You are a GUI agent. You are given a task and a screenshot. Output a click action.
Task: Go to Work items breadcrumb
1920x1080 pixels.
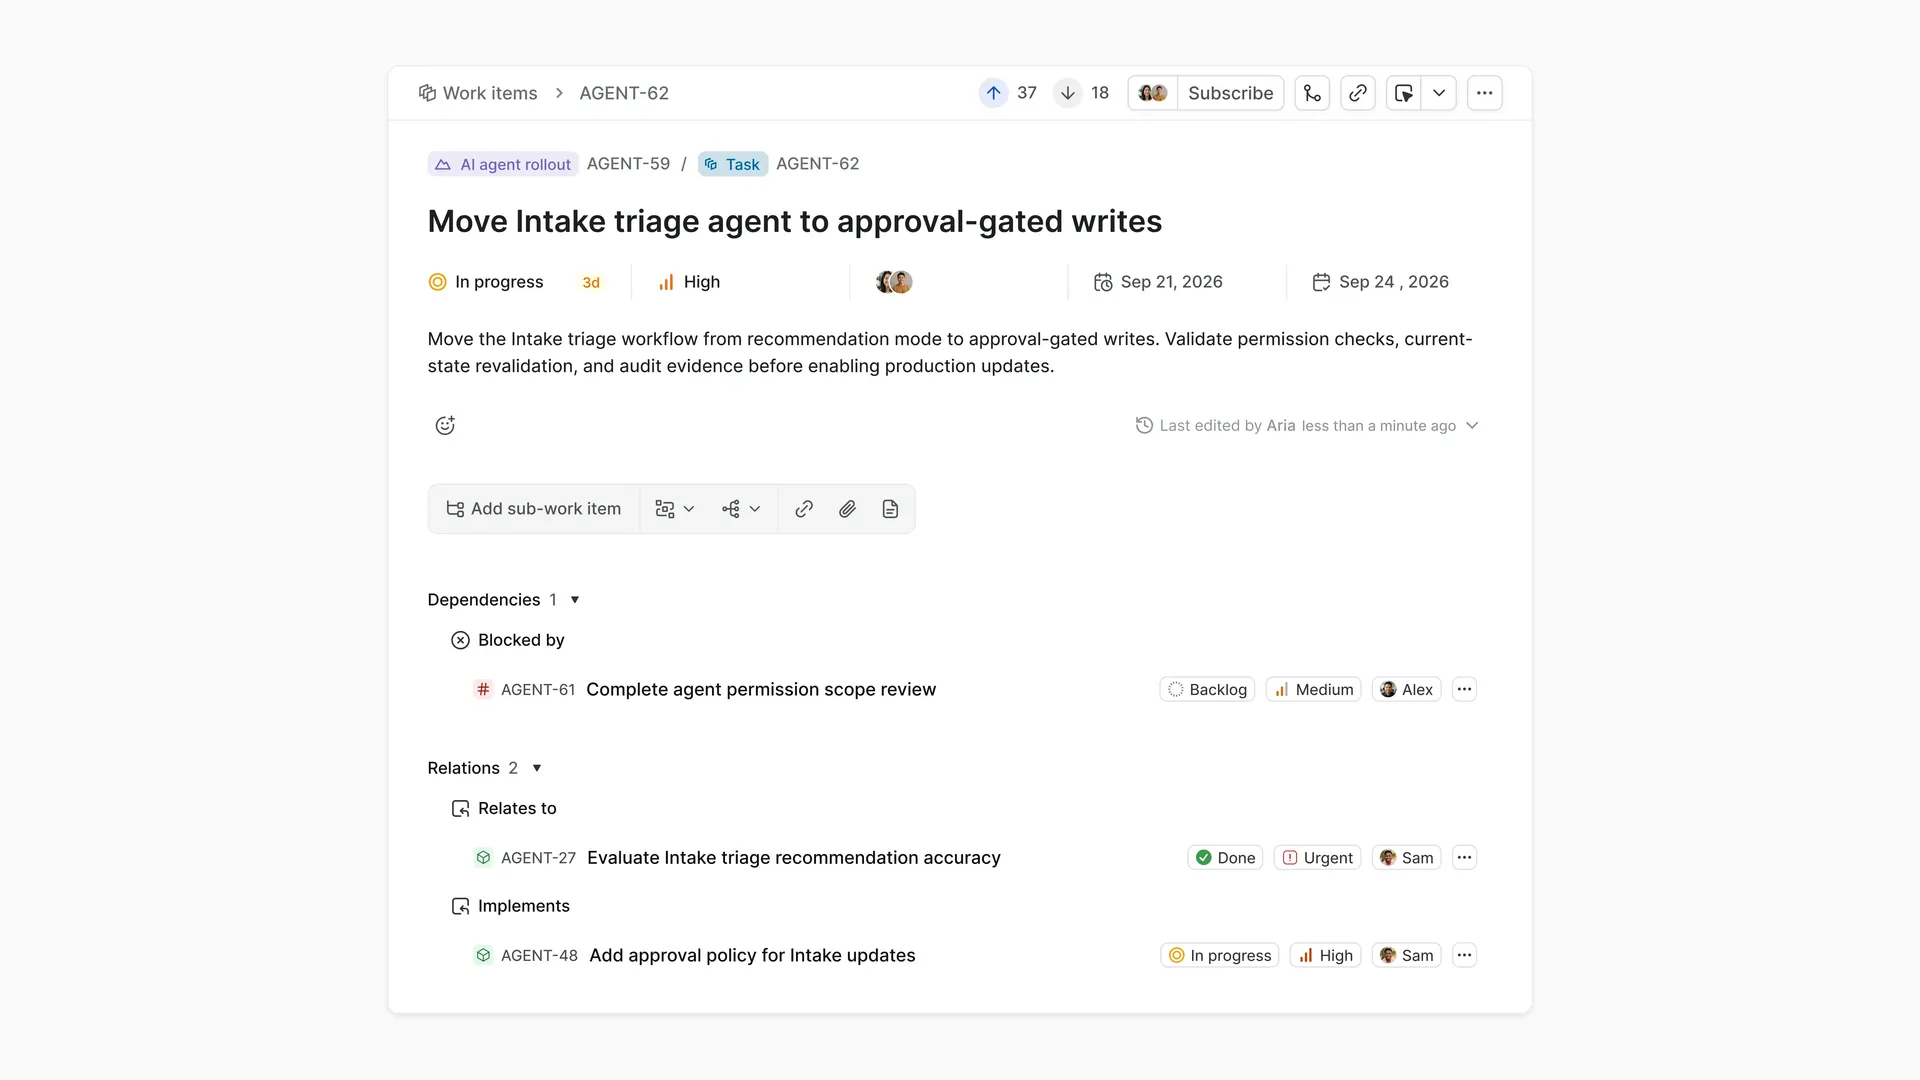pos(478,93)
